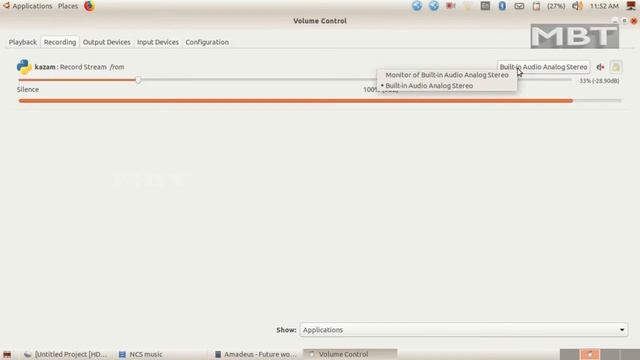Open the Places menu

[68, 6]
